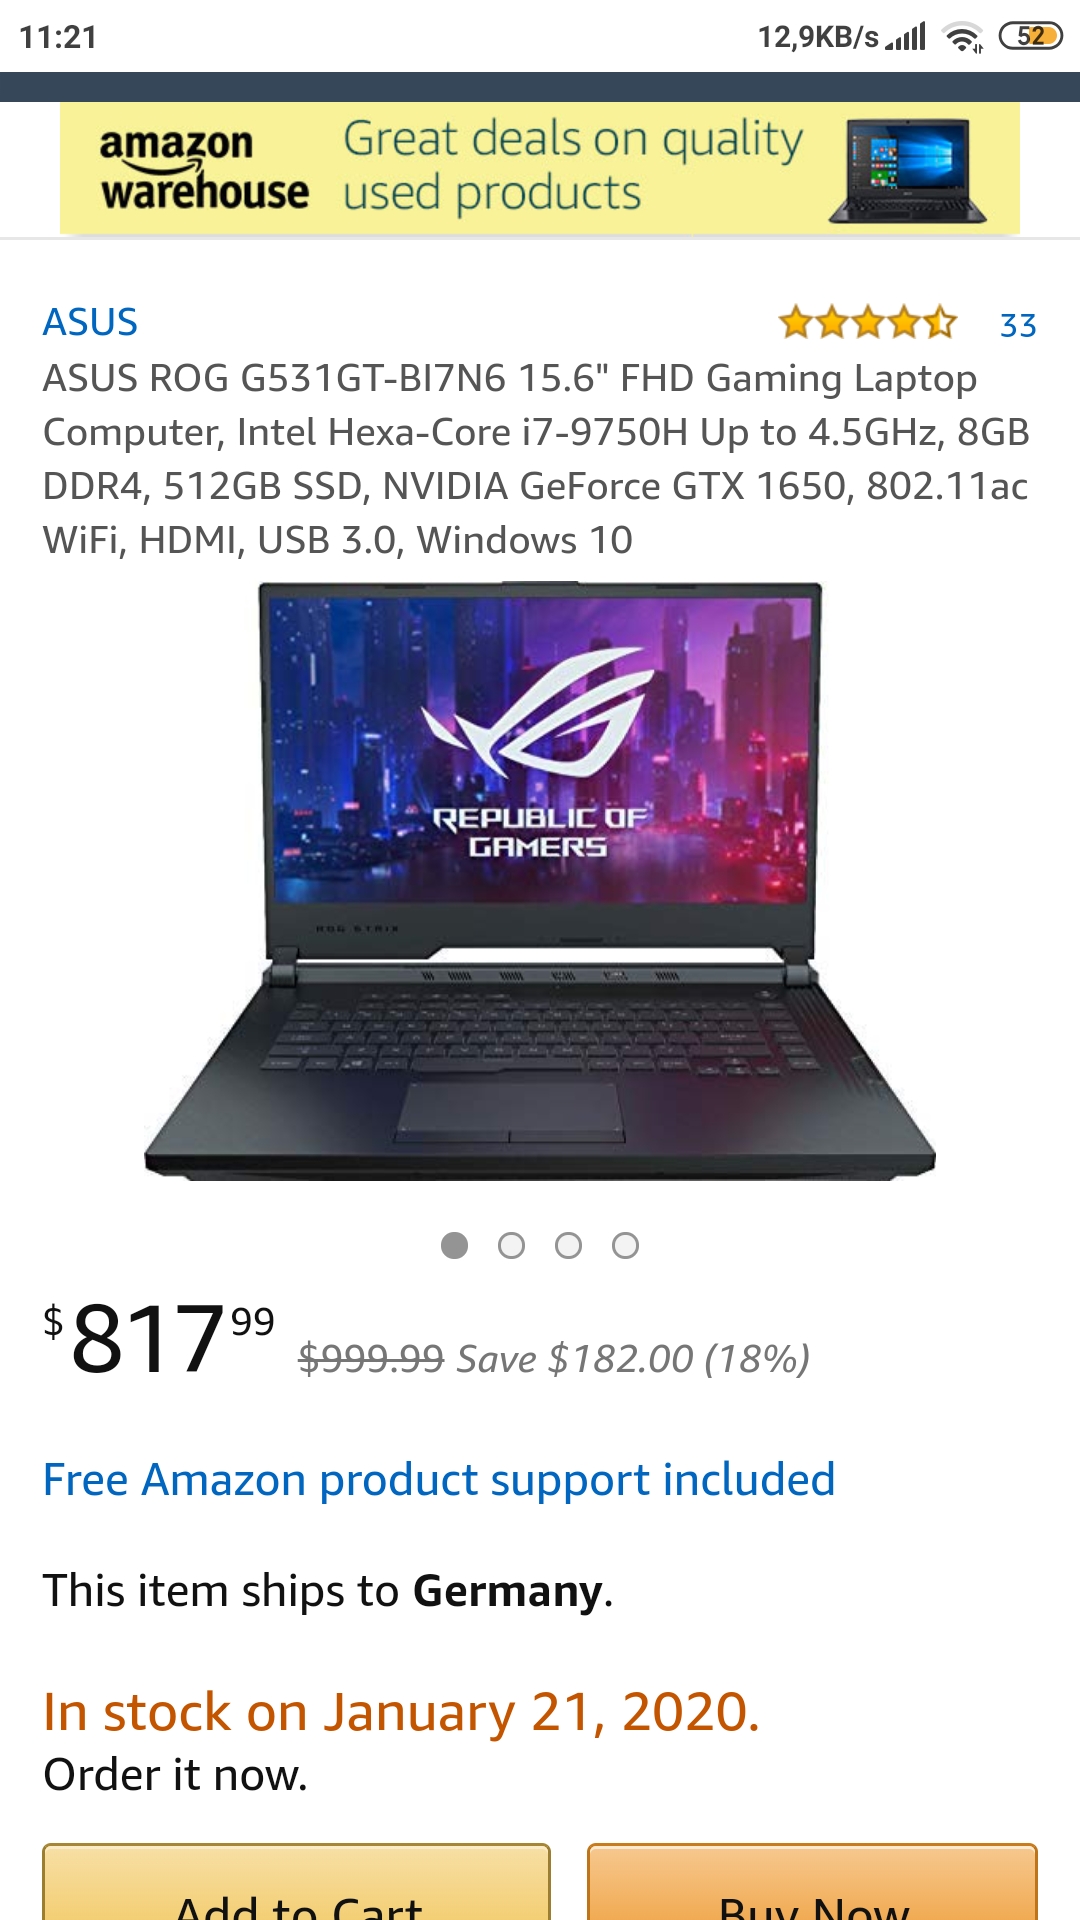1080x1920 pixels.
Task: Tap the In stock on January 21, 2020 text
Action: (401, 1712)
